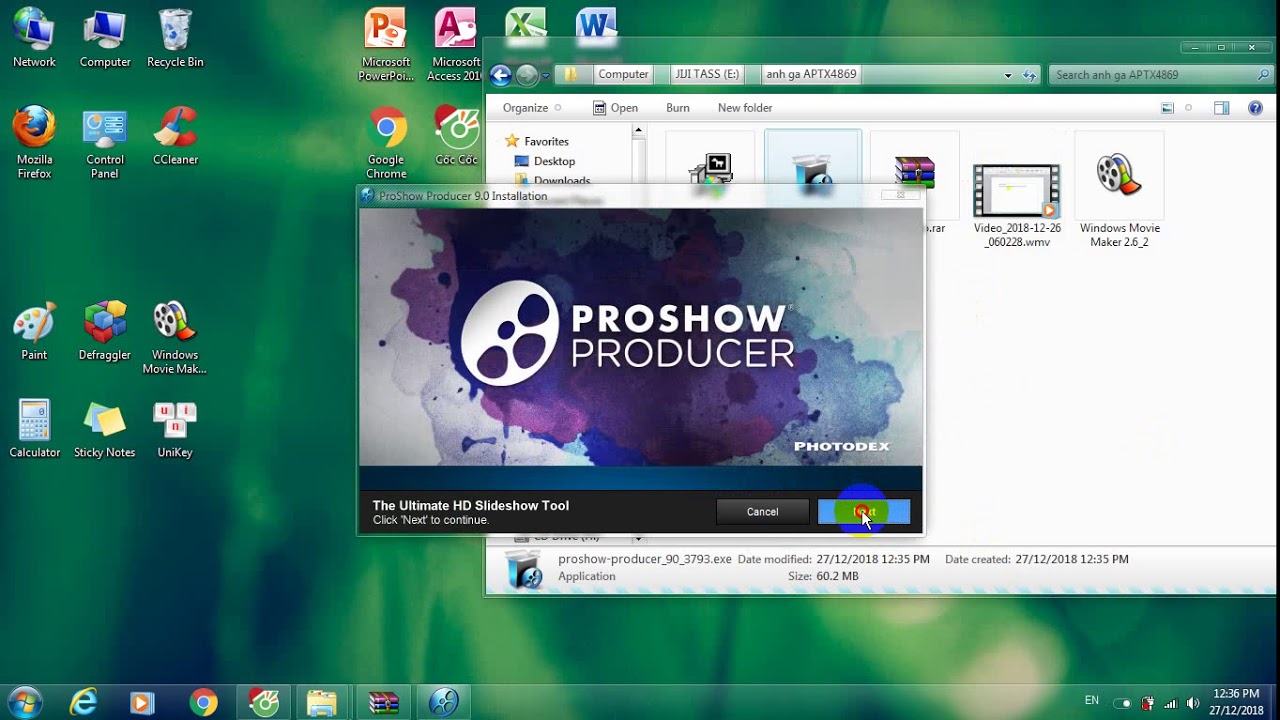
Task: Click Burn in Explorer toolbar
Action: click(678, 108)
